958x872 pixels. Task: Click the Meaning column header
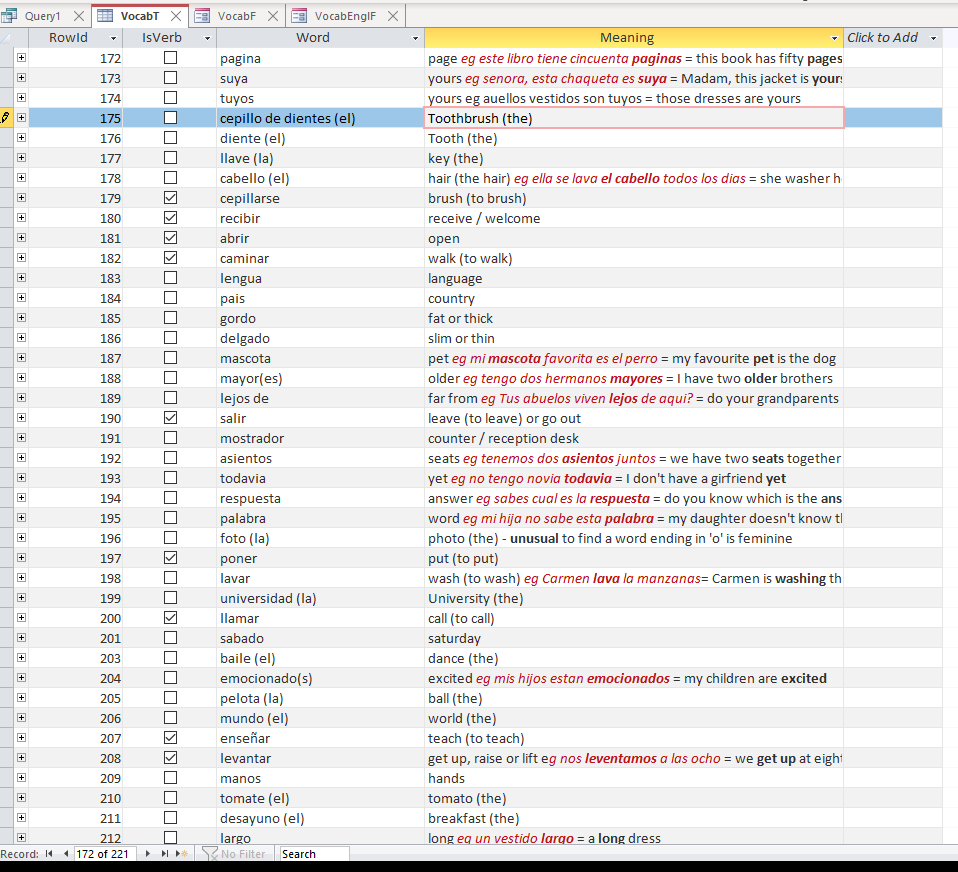(627, 38)
